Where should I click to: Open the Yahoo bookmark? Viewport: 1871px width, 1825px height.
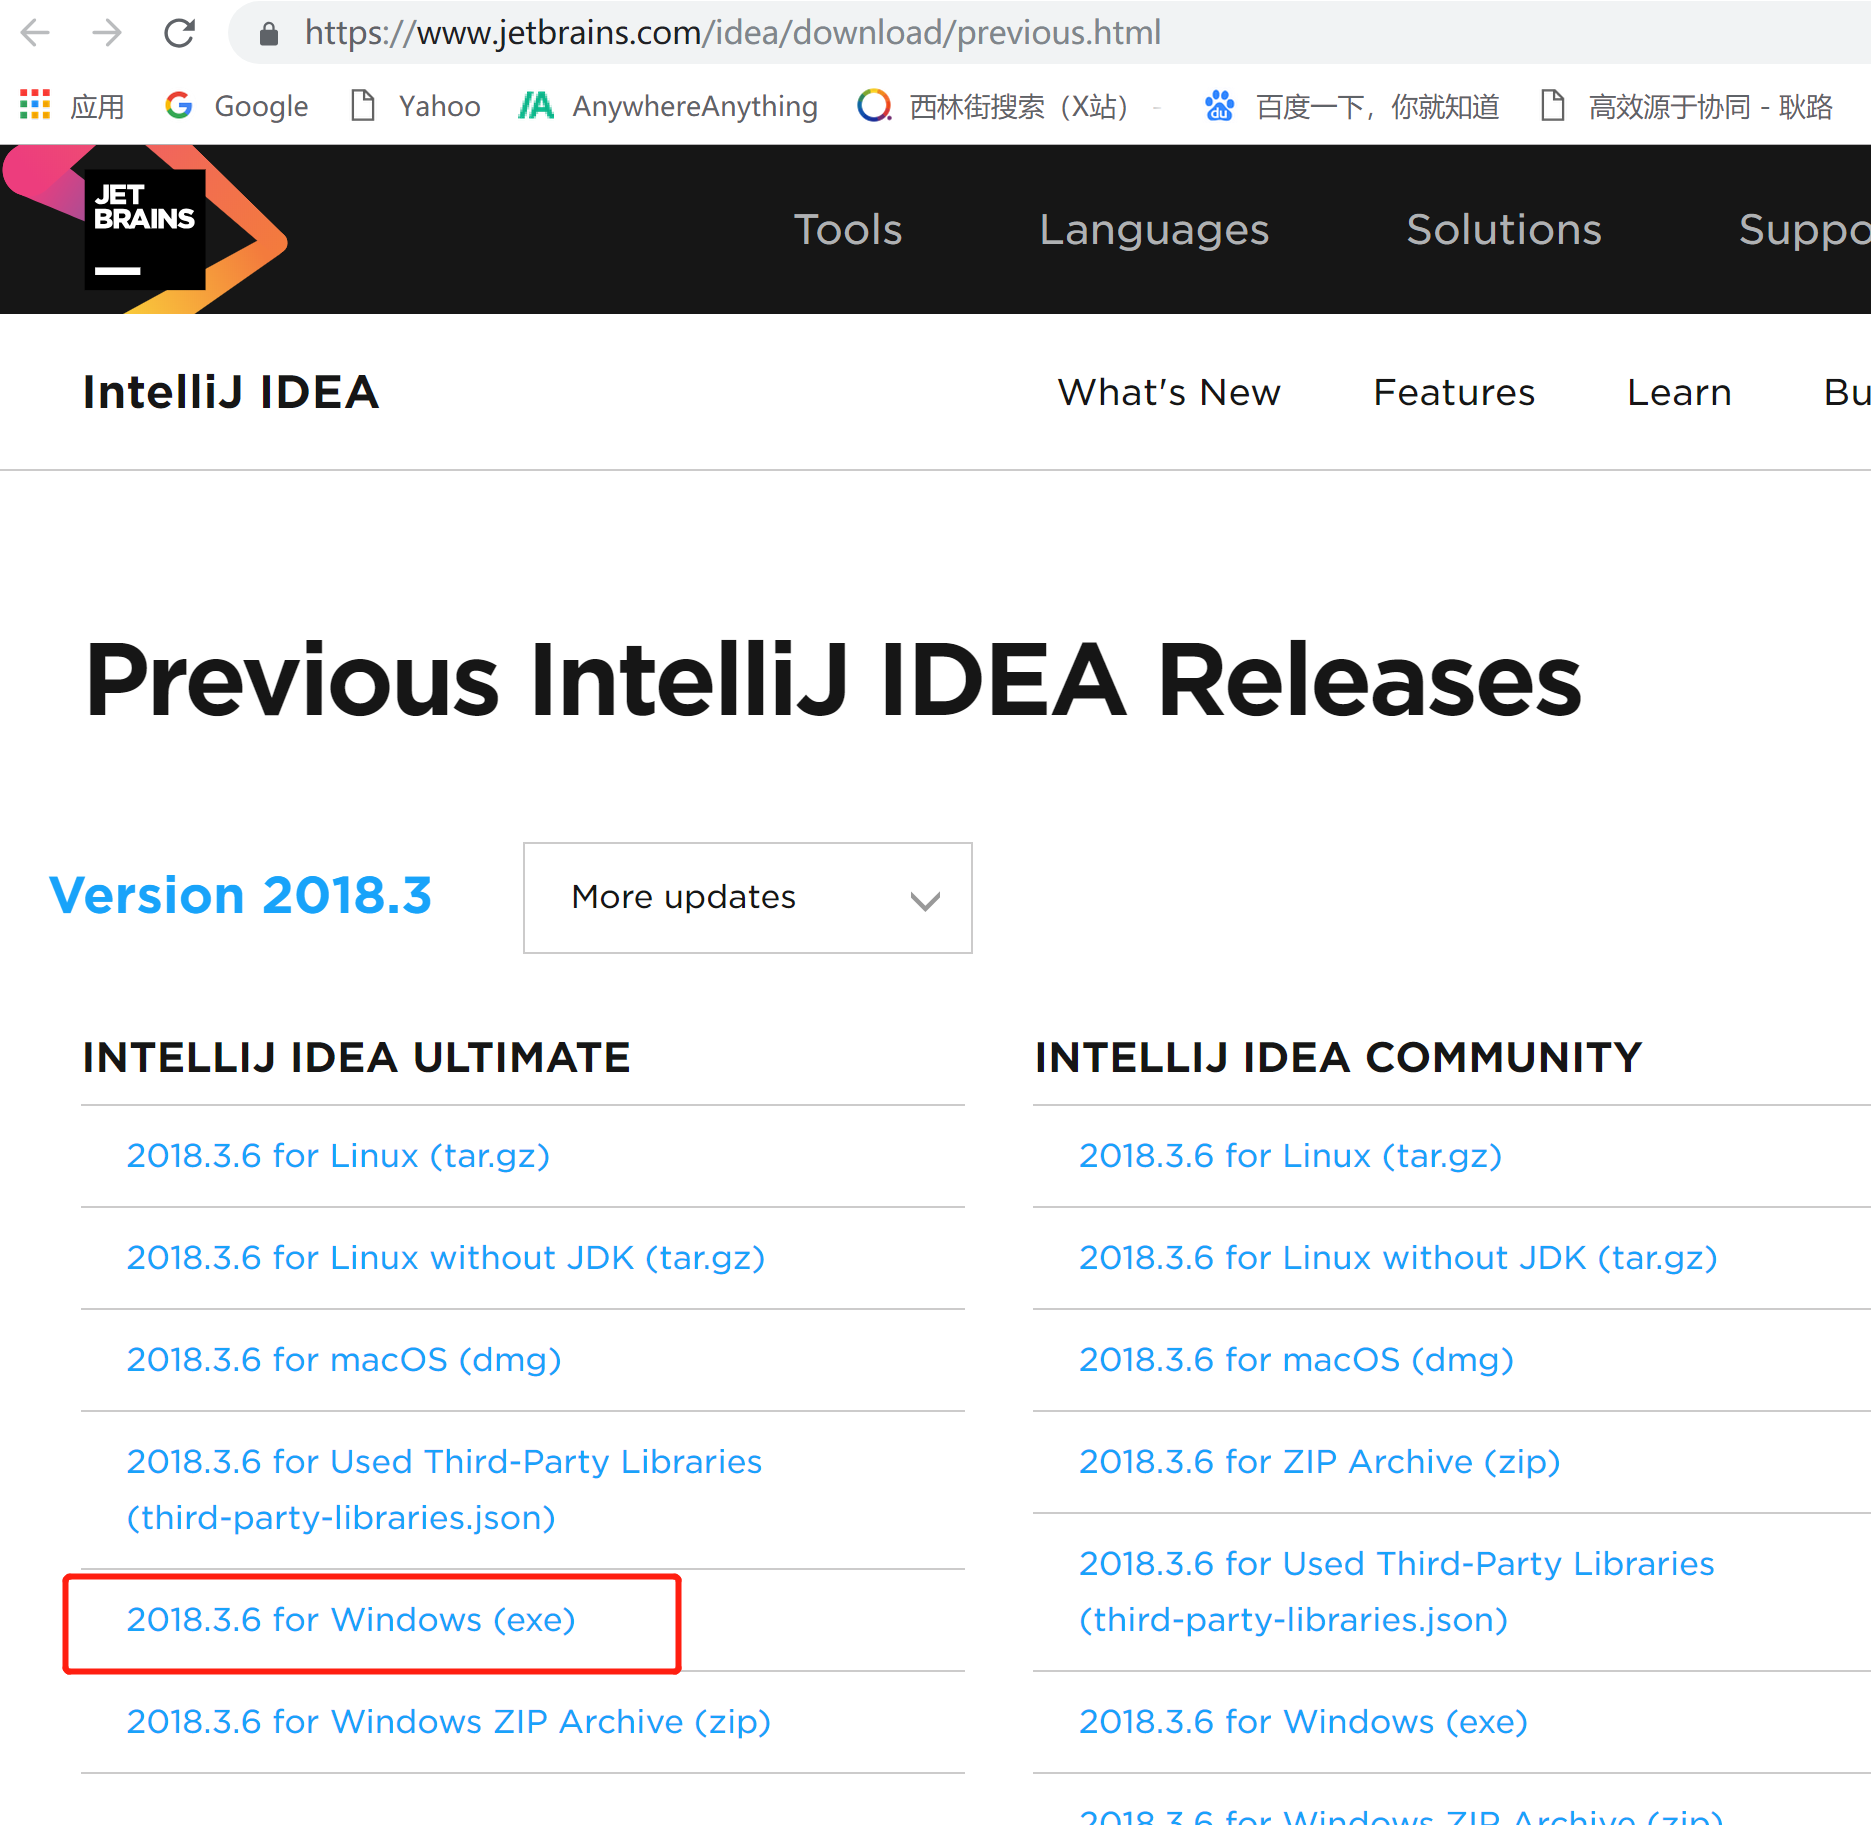click(x=414, y=106)
